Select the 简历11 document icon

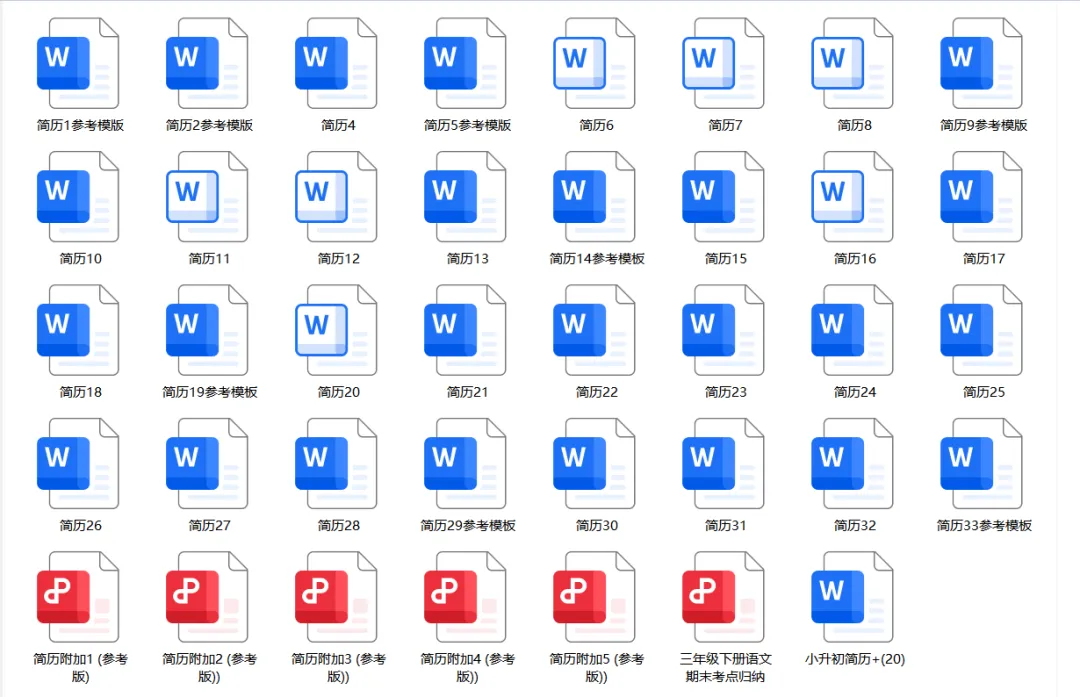207,197
